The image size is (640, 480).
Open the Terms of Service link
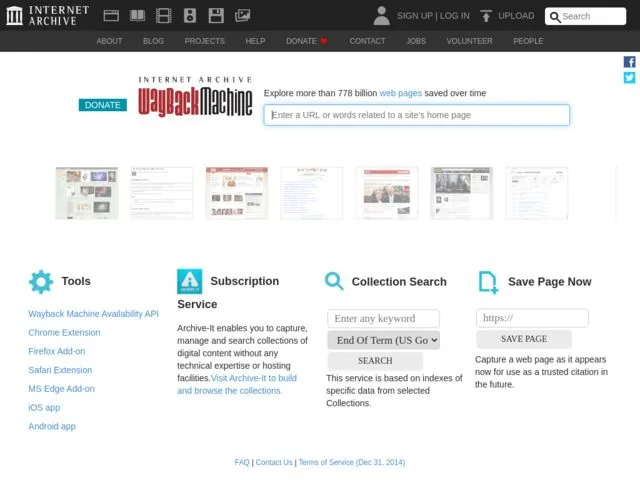(352, 462)
